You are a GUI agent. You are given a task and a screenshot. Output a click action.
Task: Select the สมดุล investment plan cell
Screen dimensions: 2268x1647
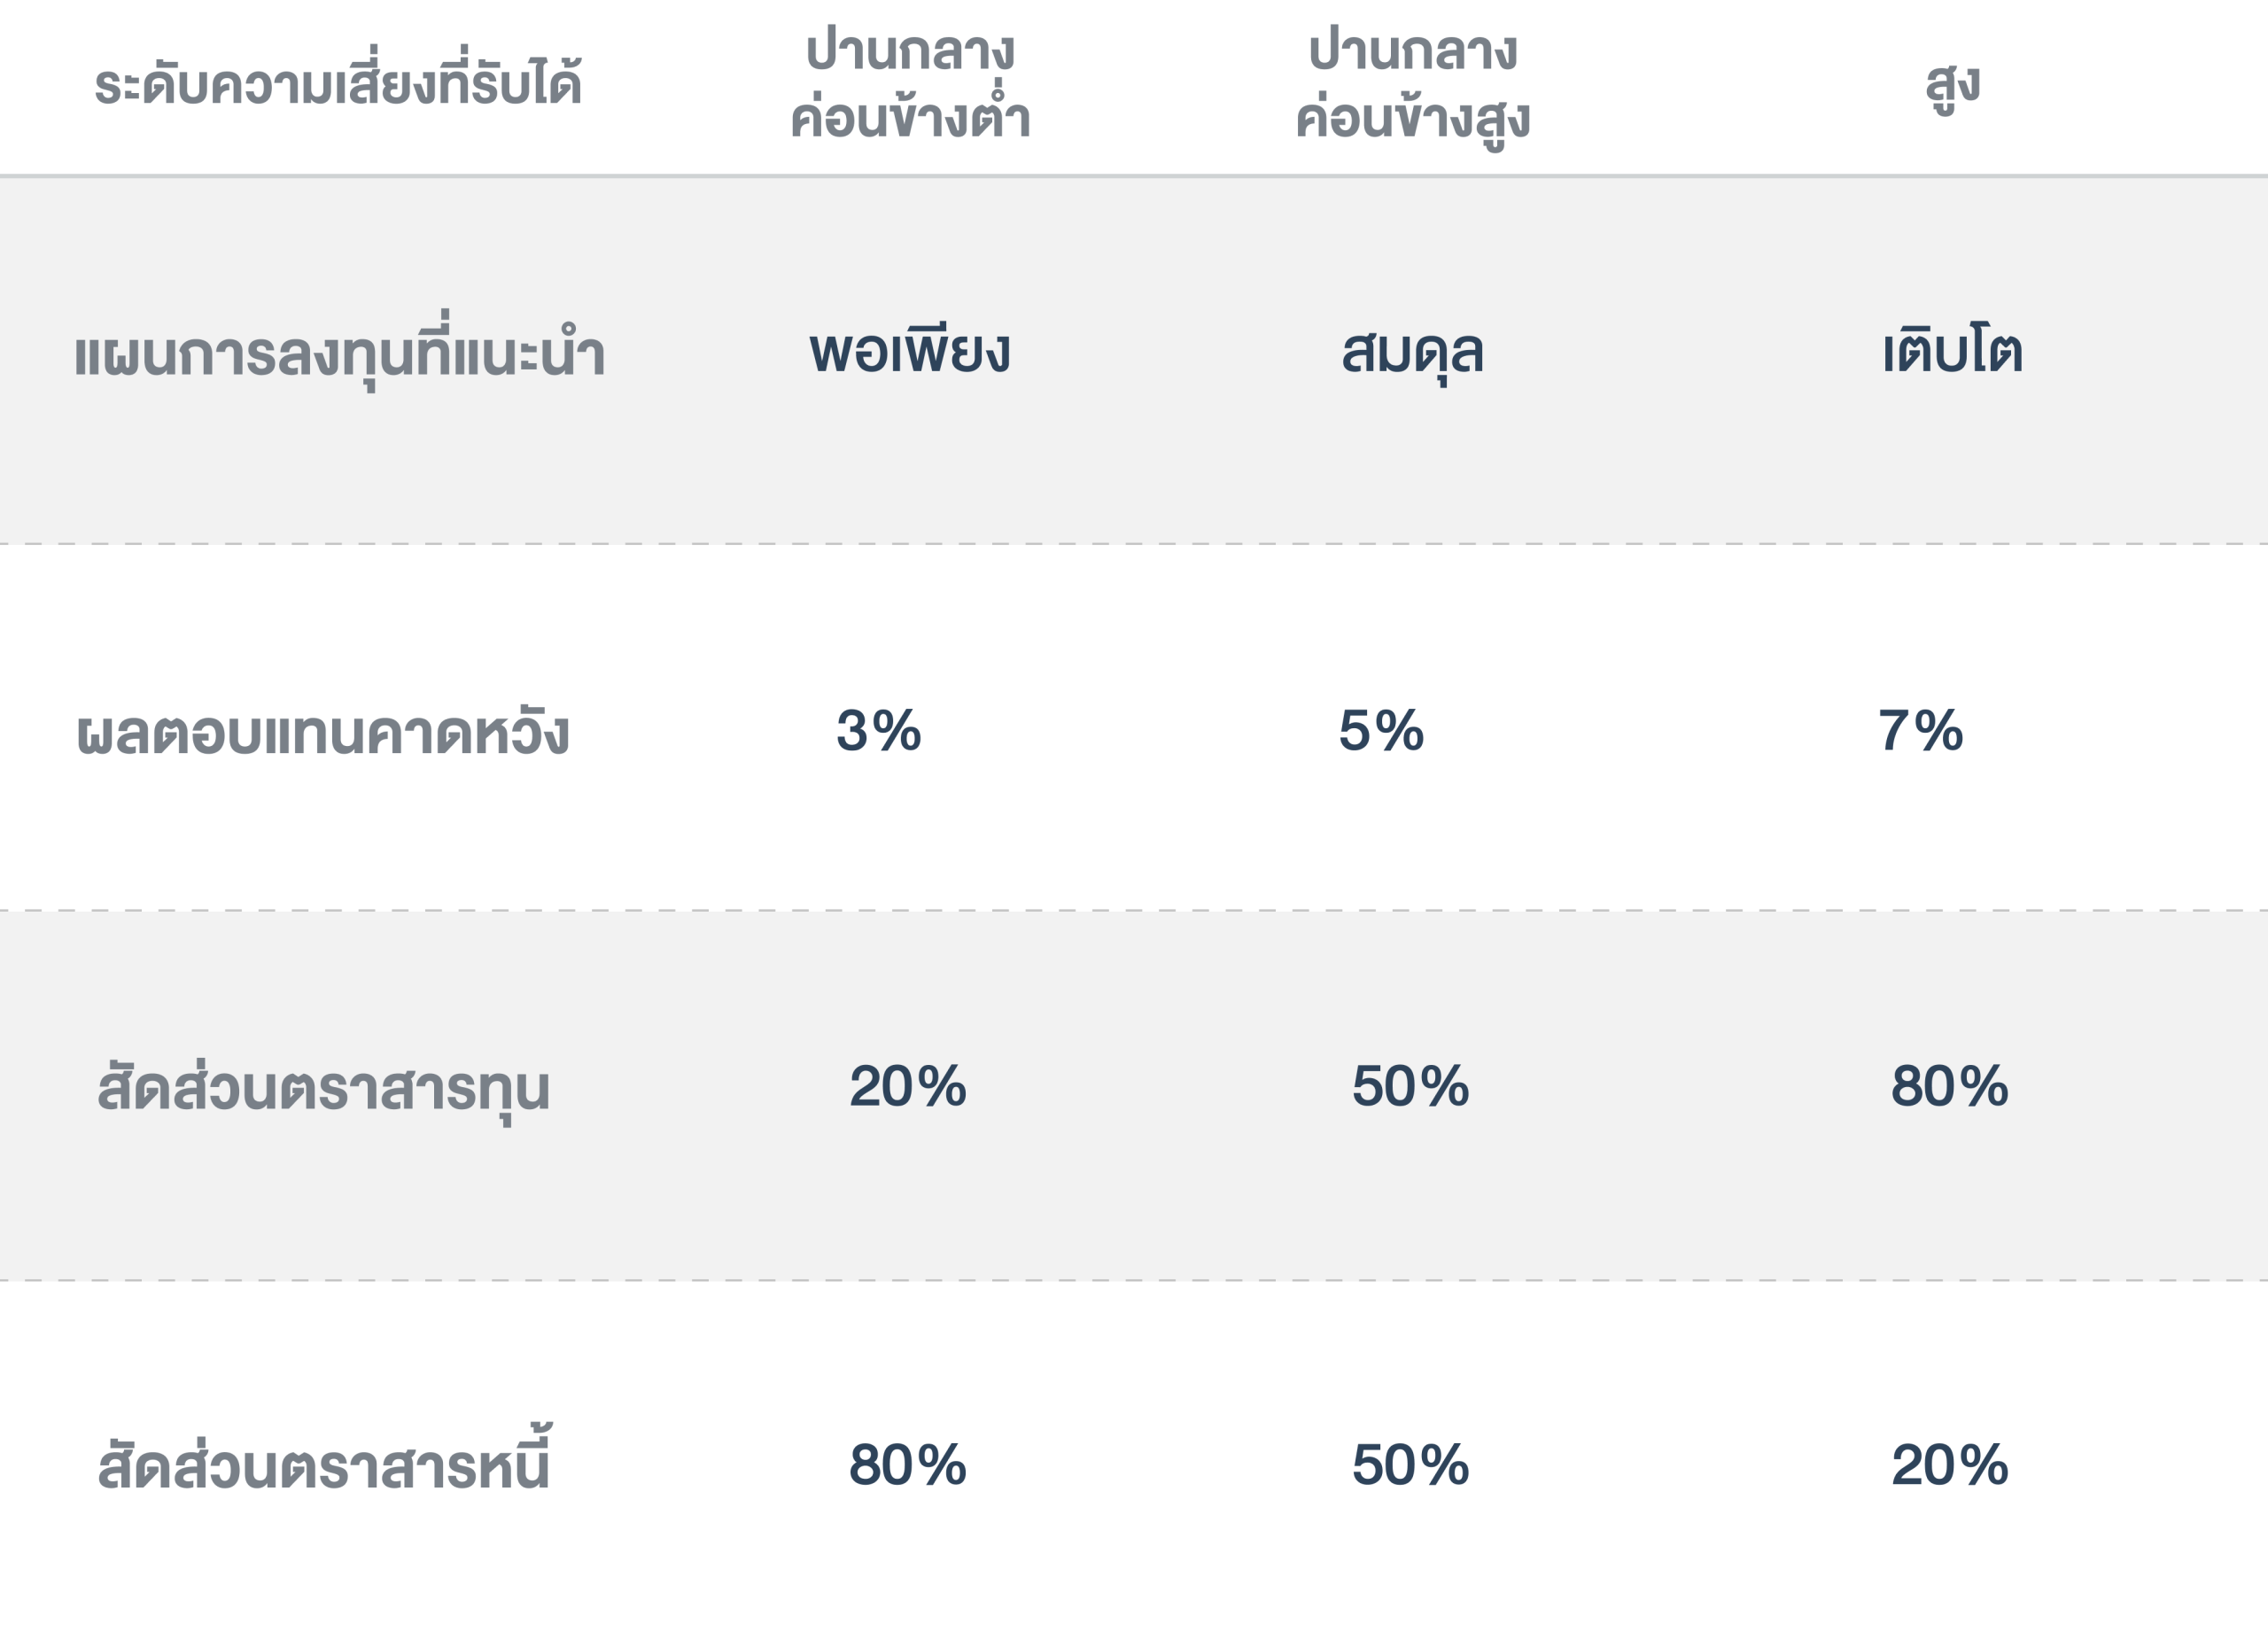1413,352
